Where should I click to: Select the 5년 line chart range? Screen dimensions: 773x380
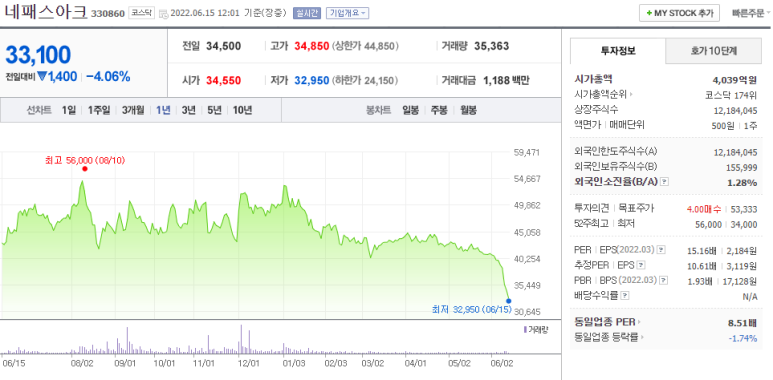[214, 110]
